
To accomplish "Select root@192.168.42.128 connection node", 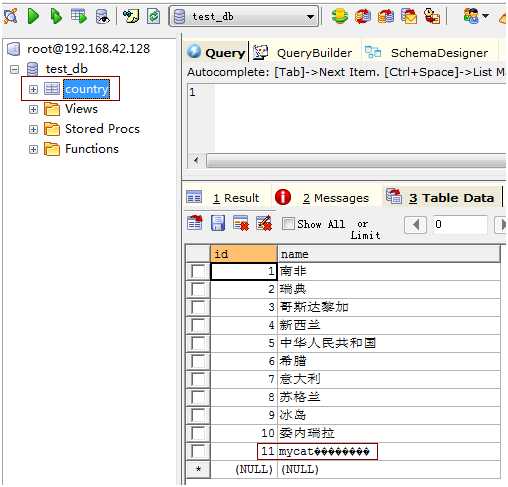I will click(88, 49).
